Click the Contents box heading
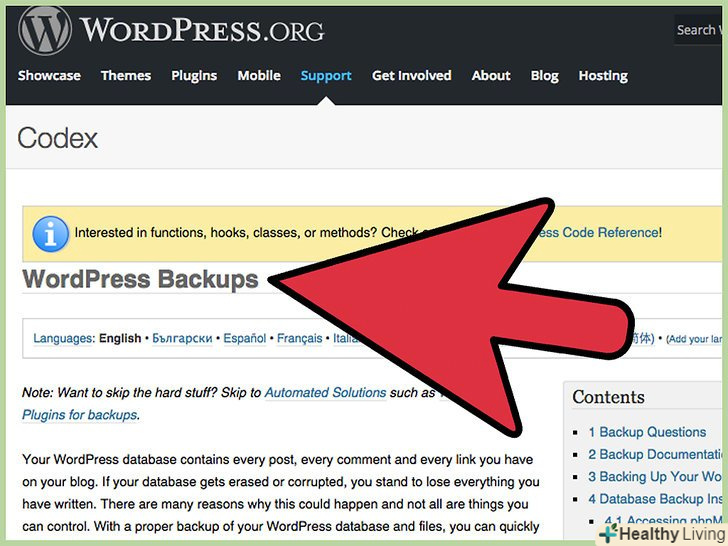This screenshot has height=546, width=728. pos(608,397)
